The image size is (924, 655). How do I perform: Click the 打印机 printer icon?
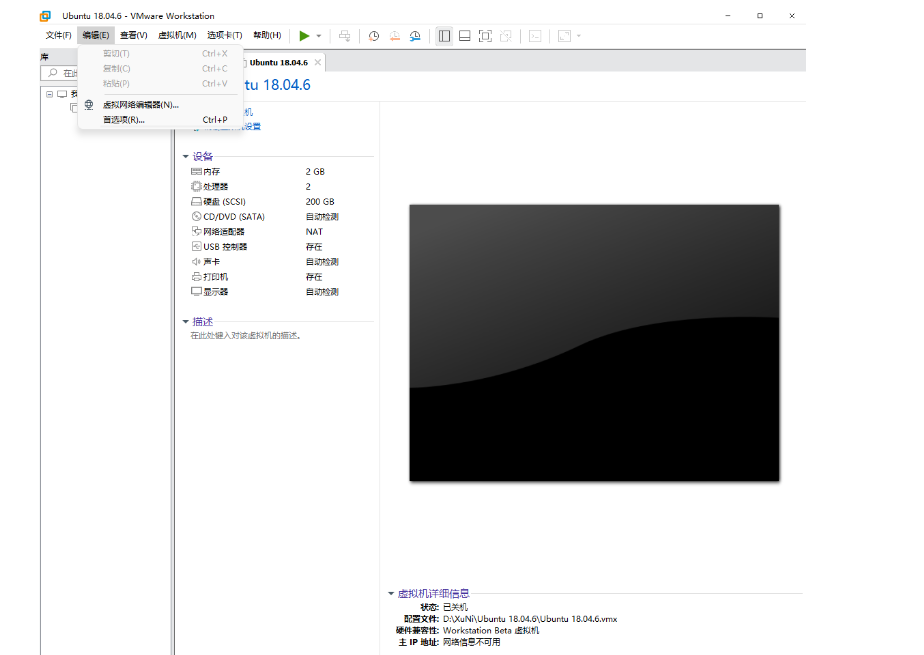click(196, 276)
